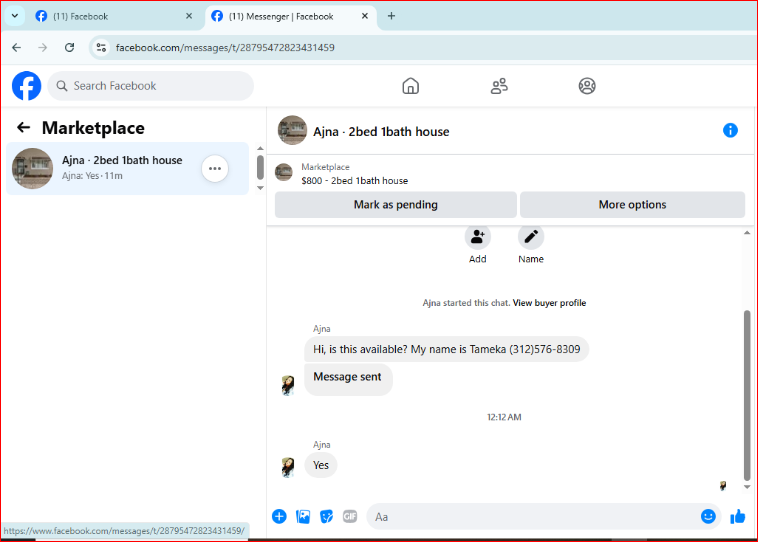Click the 'Yes' message bubble
Image resolution: width=758 pixels, height=542 pixels.
[321, 465]
